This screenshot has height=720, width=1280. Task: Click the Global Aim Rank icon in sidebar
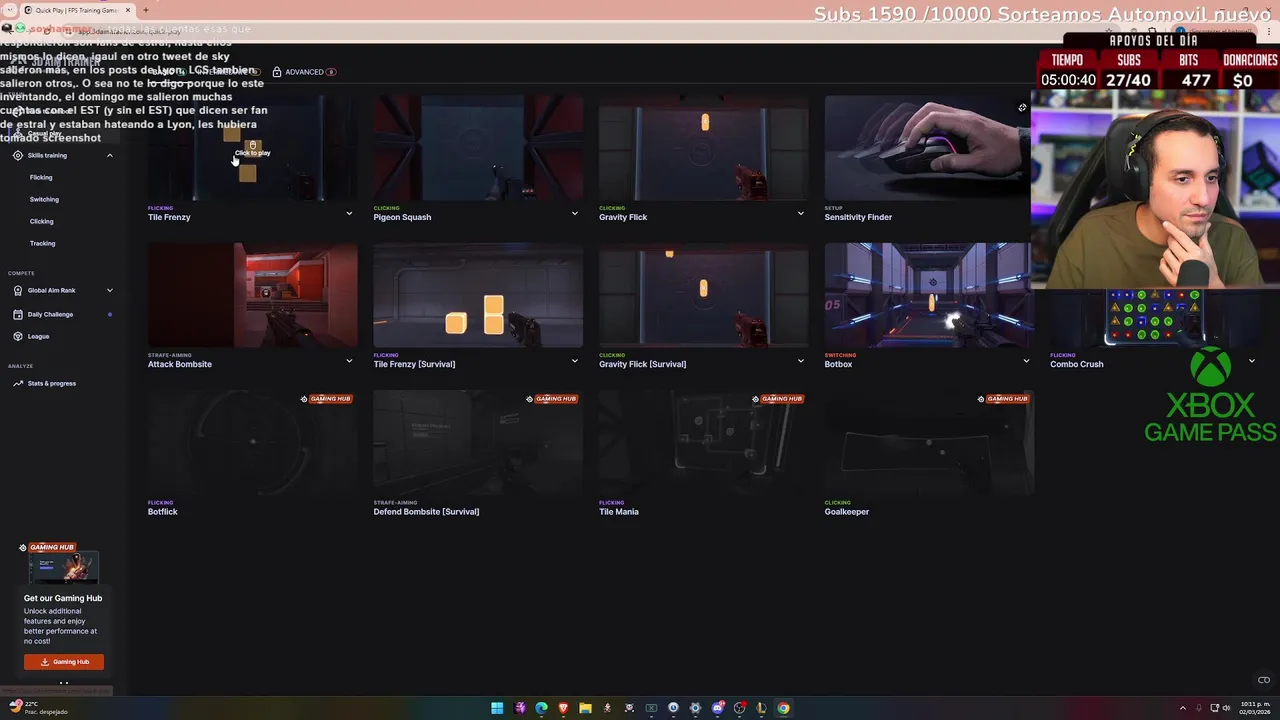click(18, 290)
